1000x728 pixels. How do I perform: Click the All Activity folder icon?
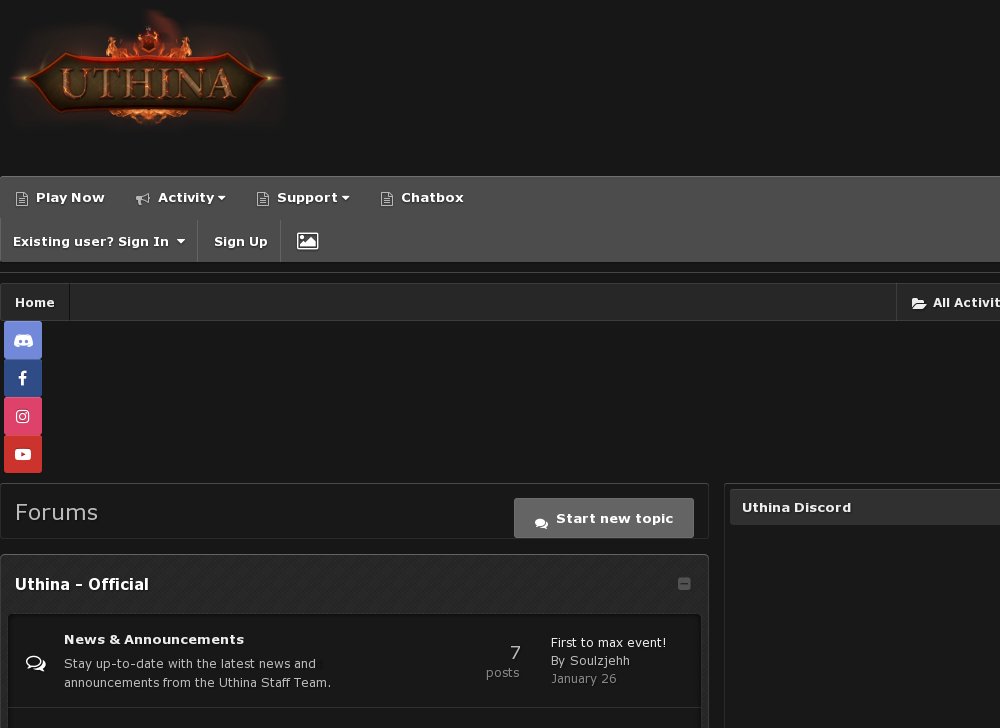click(918, 303)
